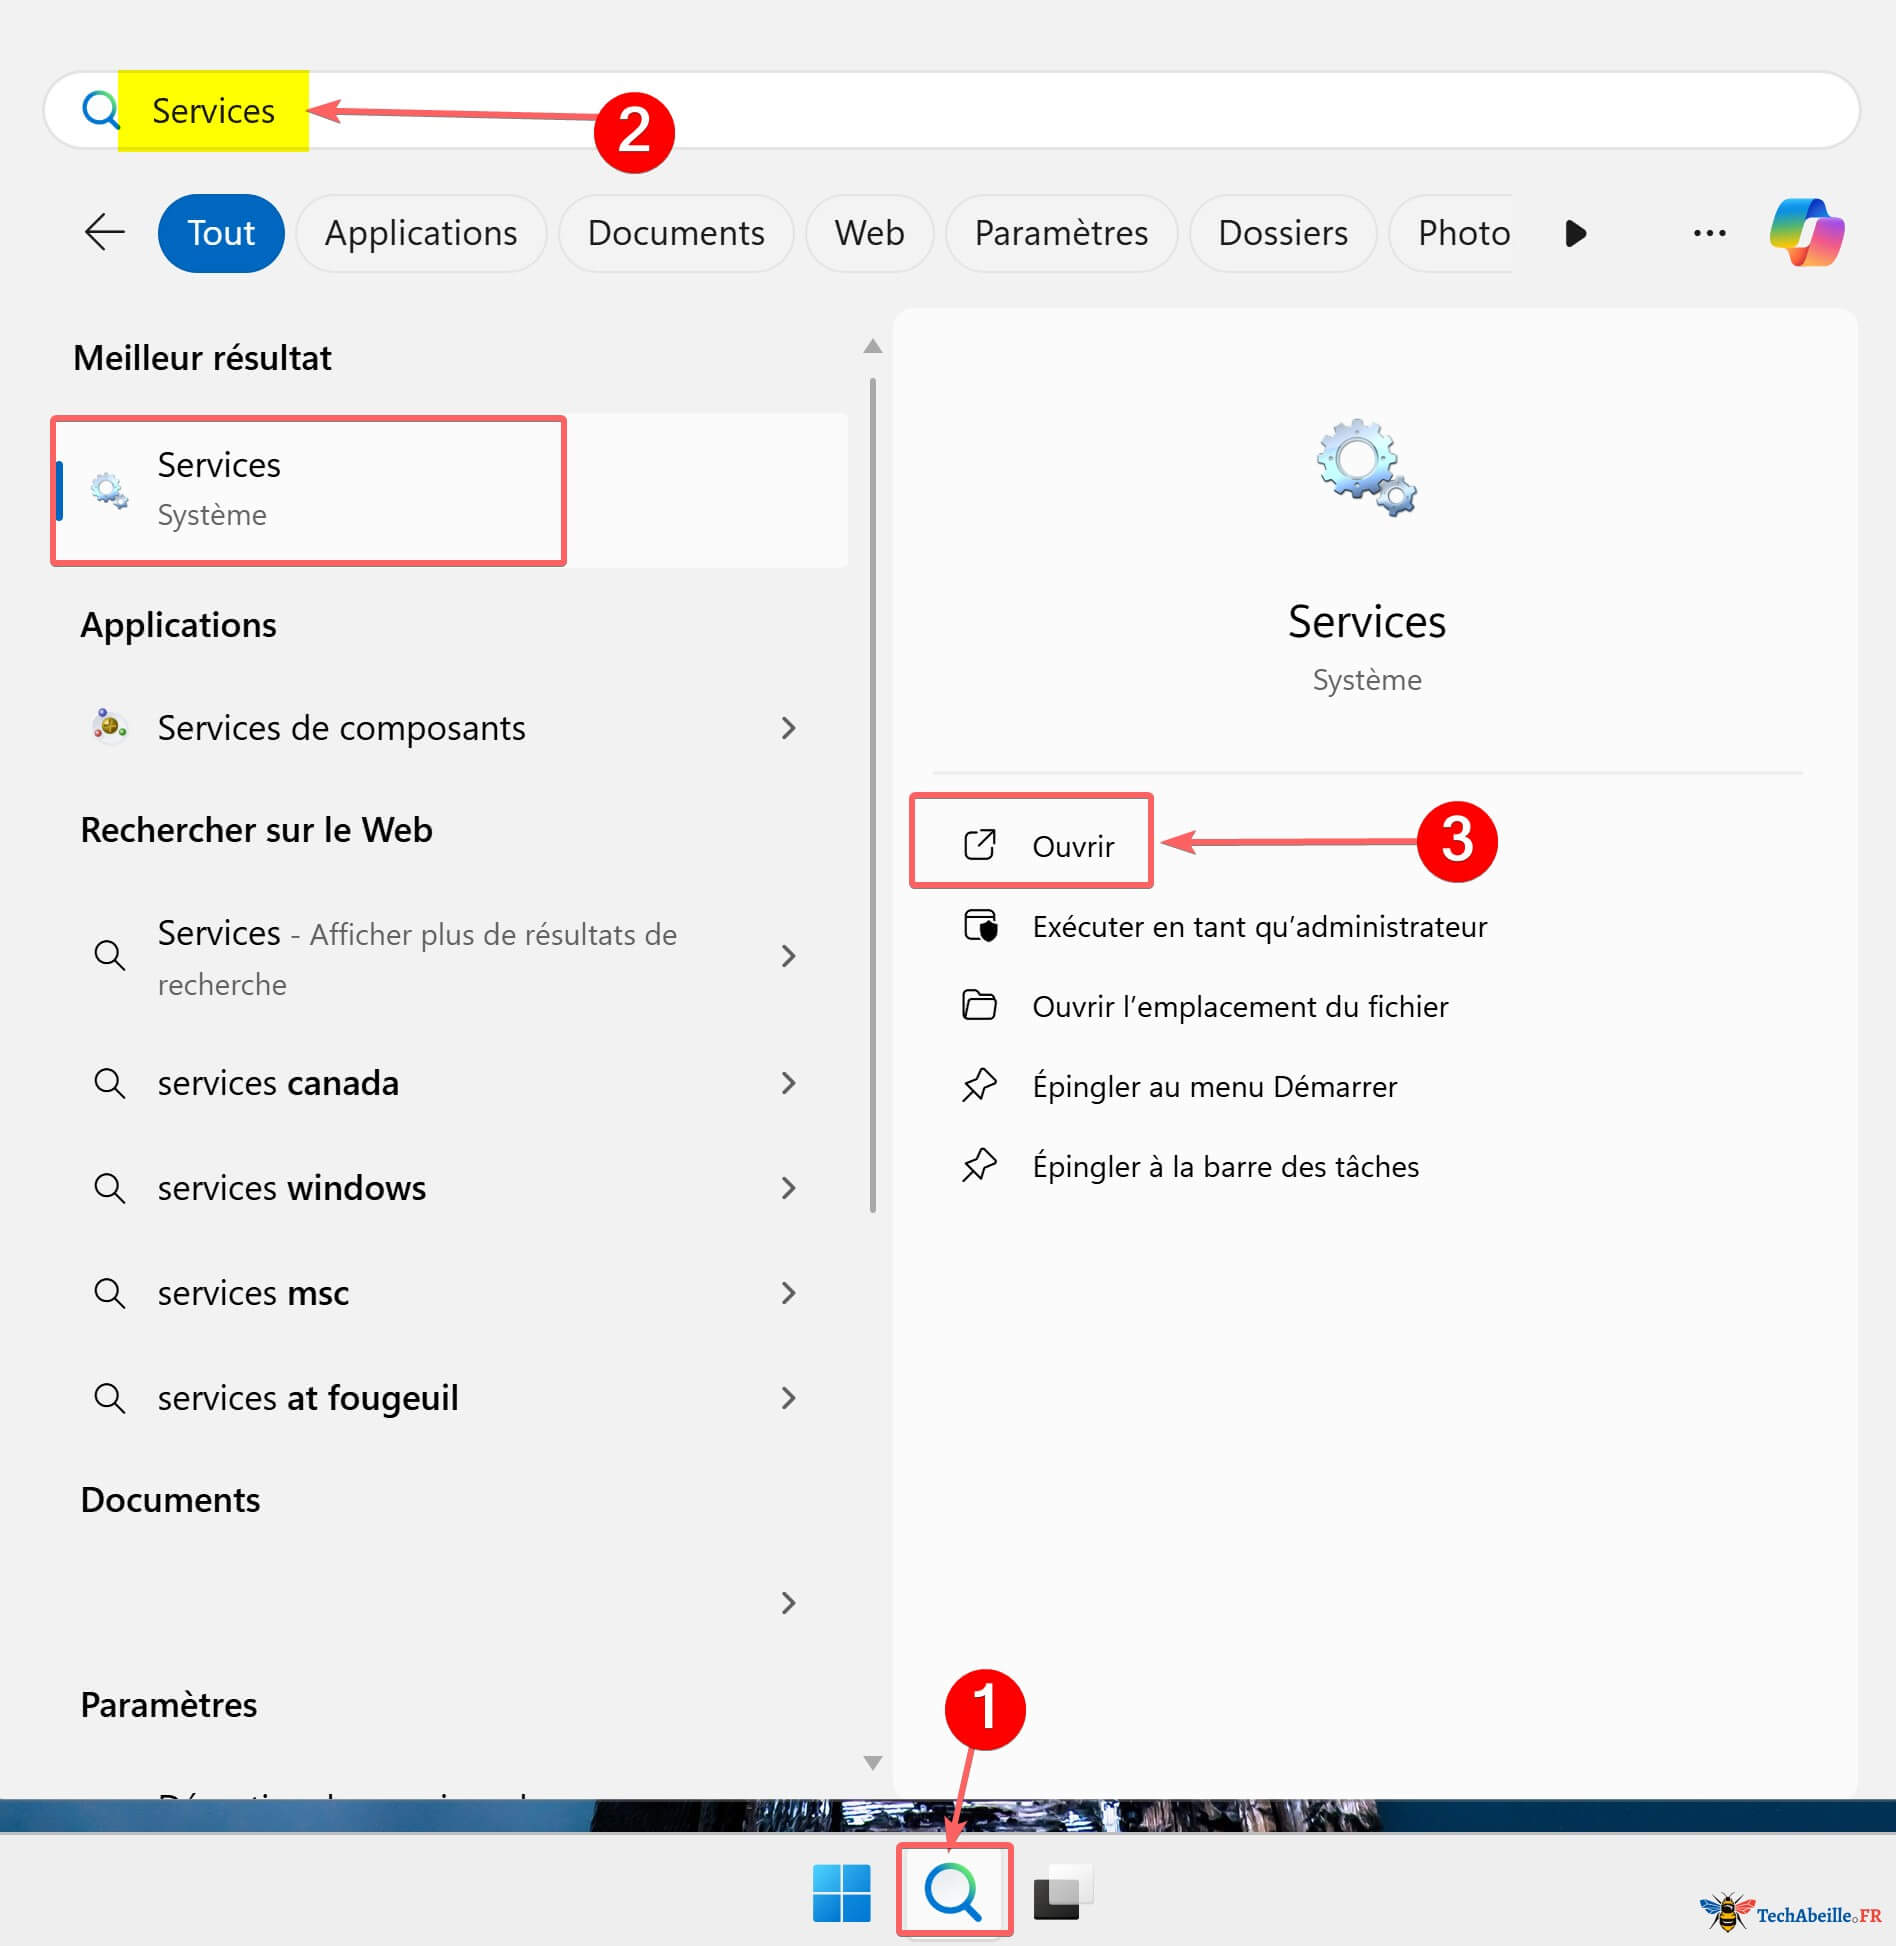The height and width of the screenshot is (1946, 1896).
Task: Open Task View from the taskbar
Action: click(x=1062, y=1892)
